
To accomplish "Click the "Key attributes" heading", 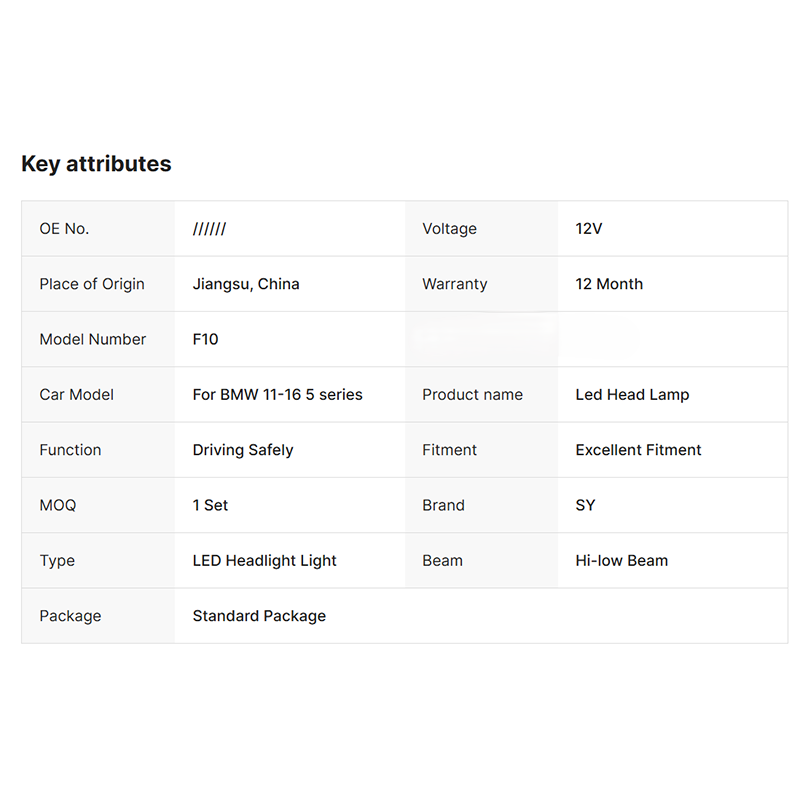I will [x=96, y=164].
